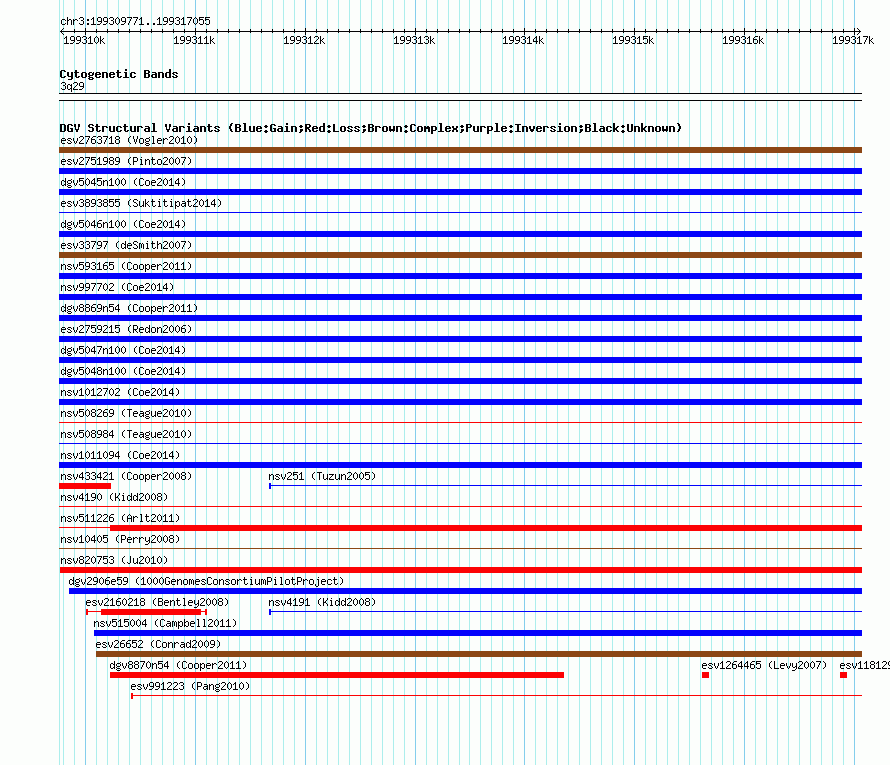Click the nsv508269 (Teague2010) label

click(126, 413)
